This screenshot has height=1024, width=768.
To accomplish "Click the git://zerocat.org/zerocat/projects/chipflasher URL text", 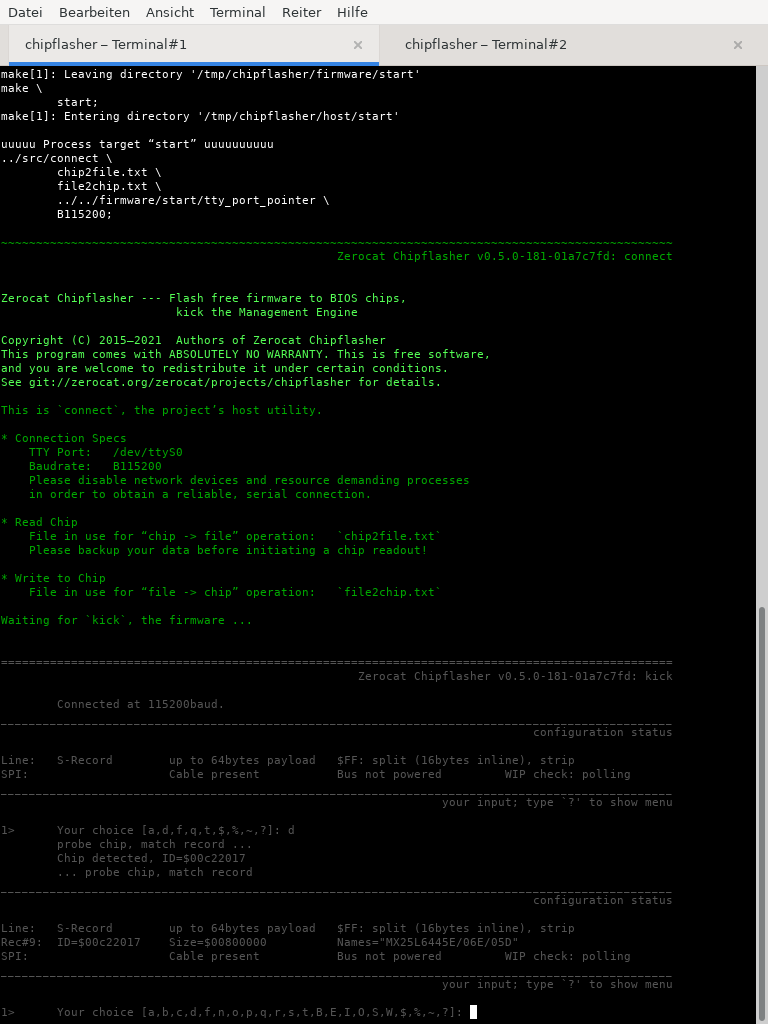I will click(x=189, y=382).
